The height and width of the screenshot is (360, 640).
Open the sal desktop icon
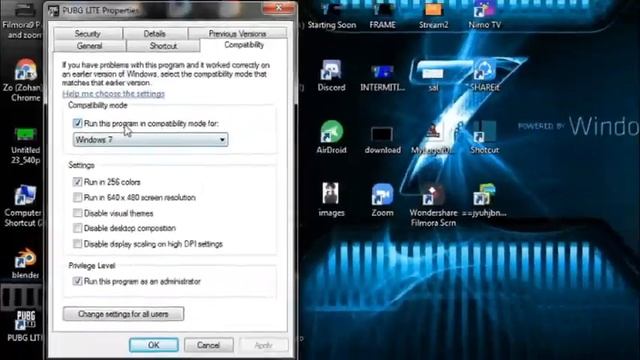(x=433, y=78)
